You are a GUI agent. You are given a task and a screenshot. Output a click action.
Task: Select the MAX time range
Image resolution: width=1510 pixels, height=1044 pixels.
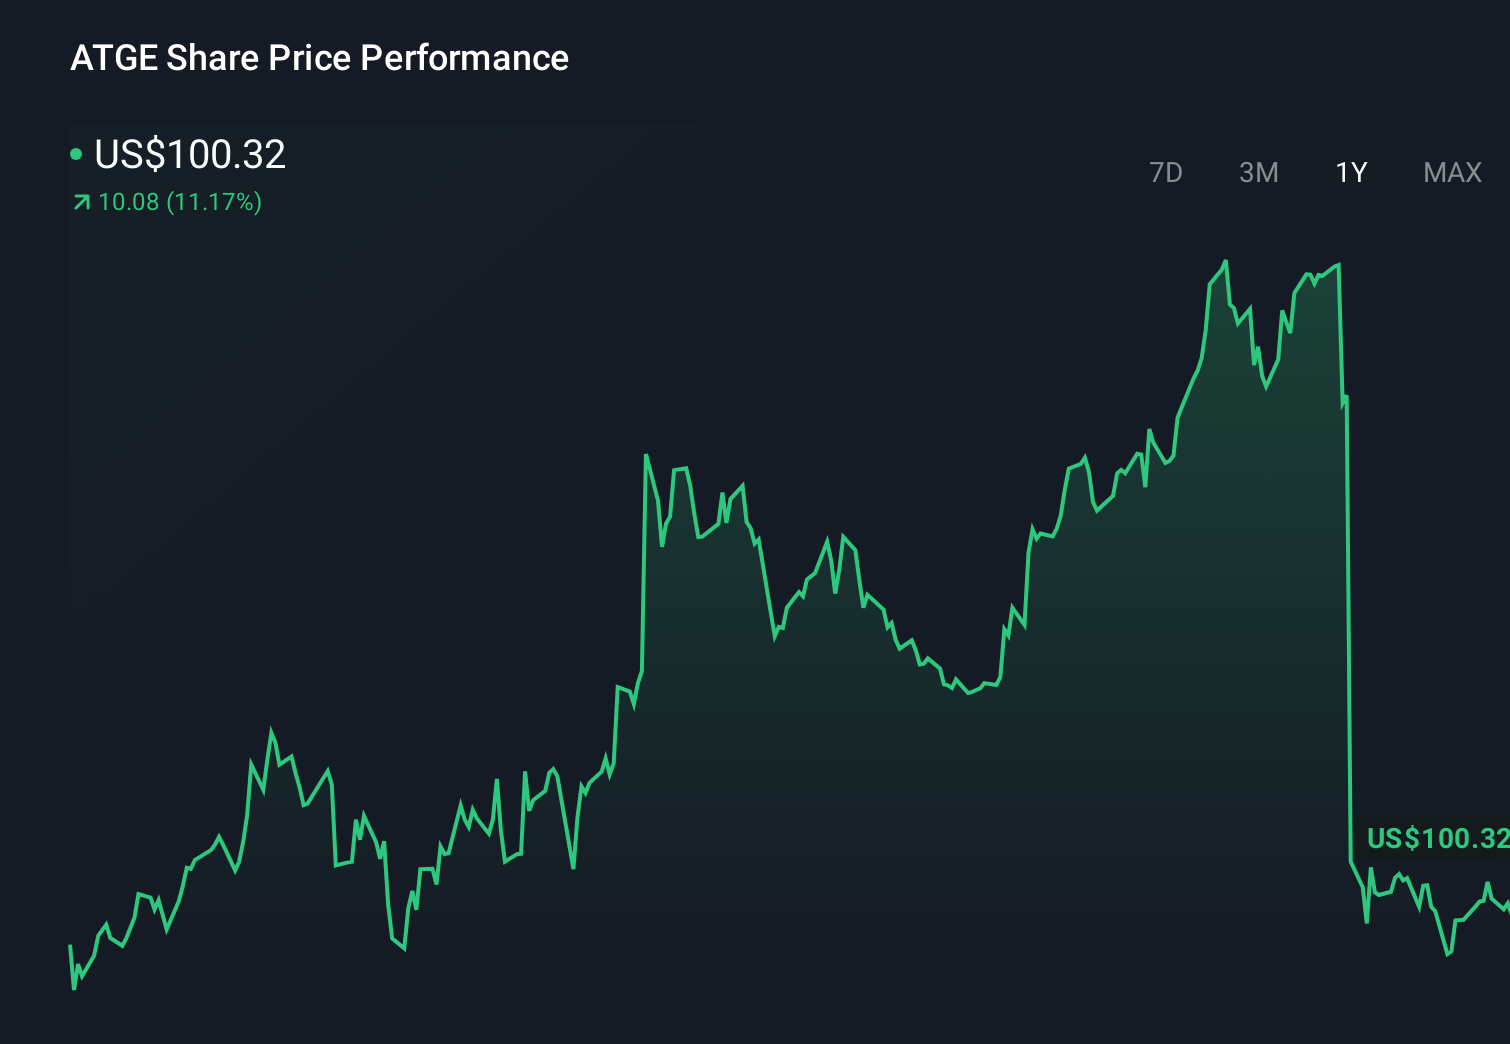coord(1450,172)
